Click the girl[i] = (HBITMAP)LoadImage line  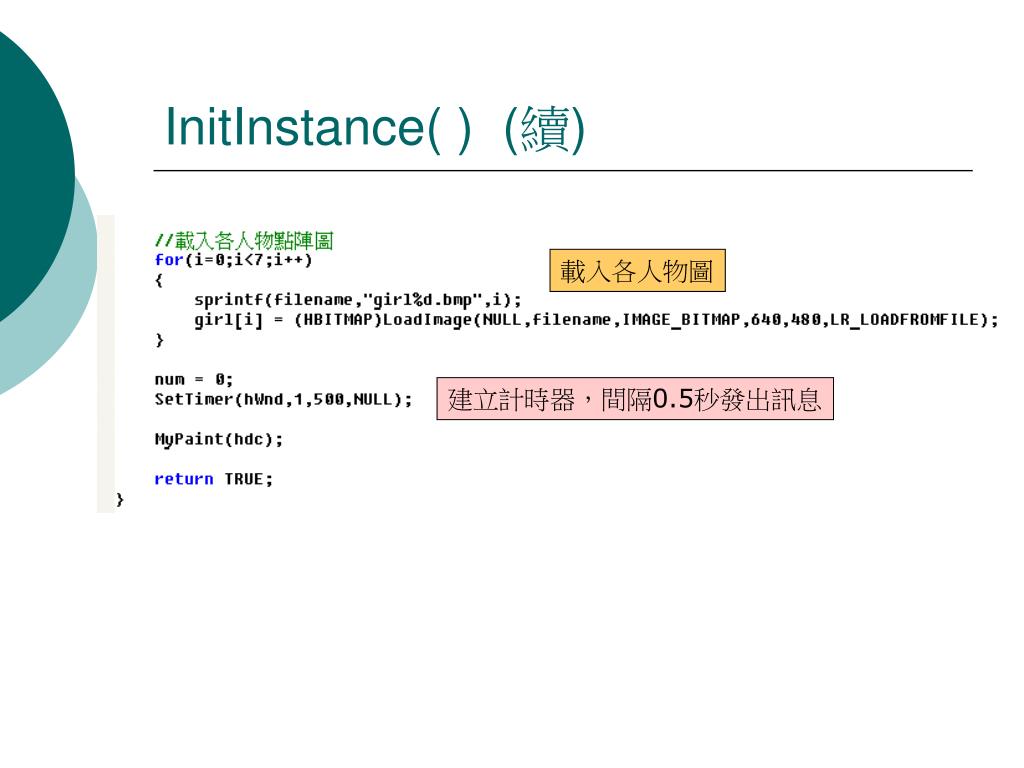pos(596,320)
